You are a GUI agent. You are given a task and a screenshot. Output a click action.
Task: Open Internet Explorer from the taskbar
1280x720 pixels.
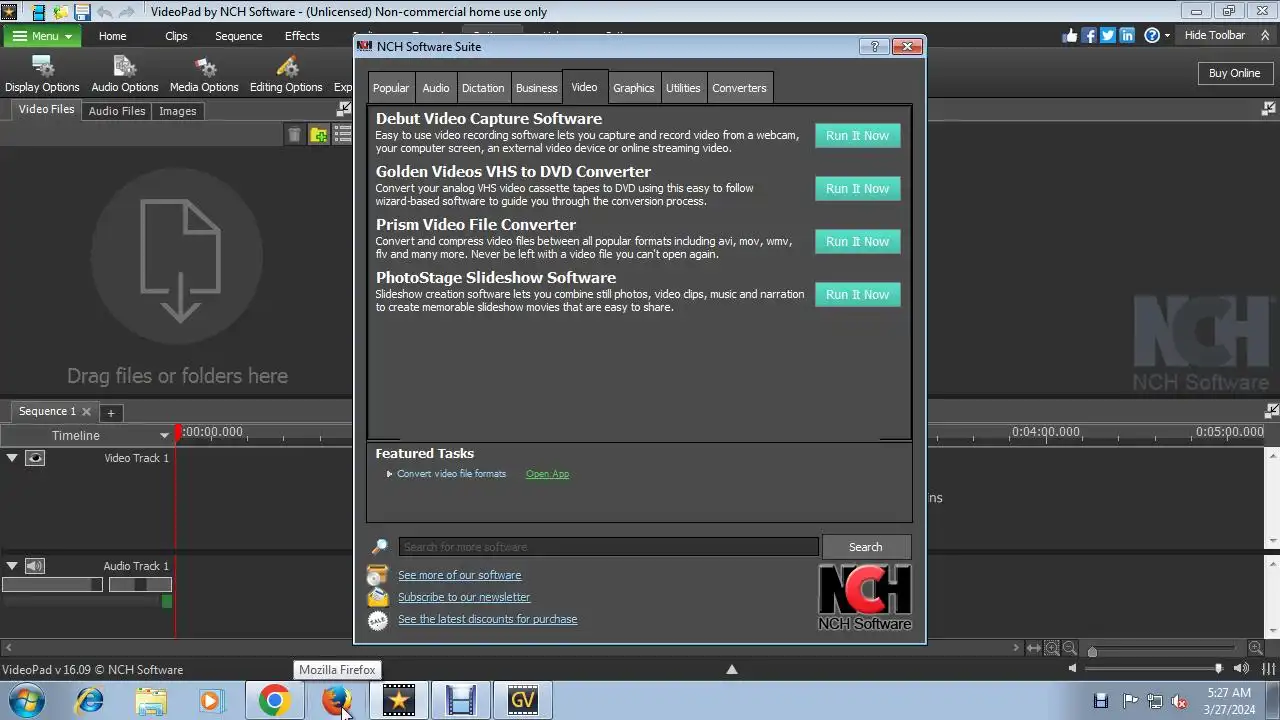(89, 700)
